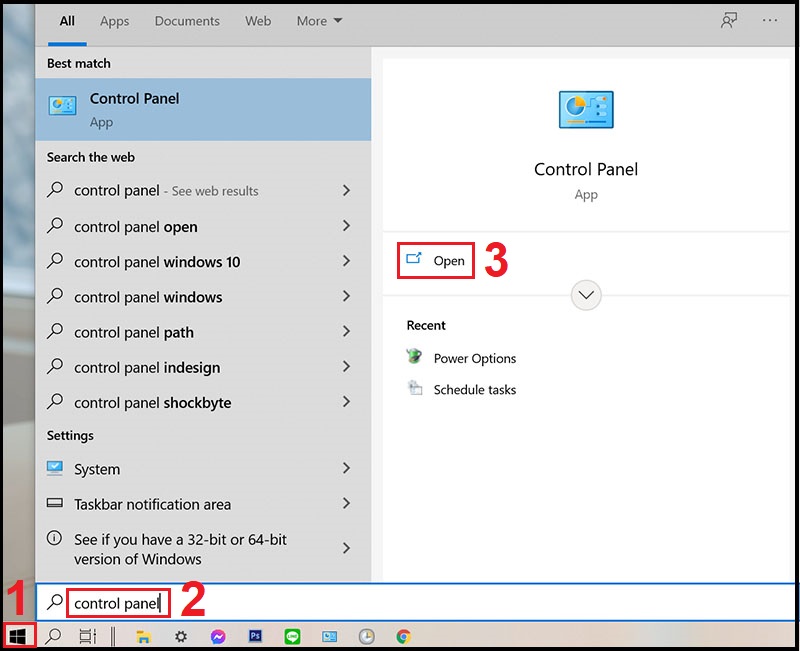Screen dimensions: 800x651
Task: Launch File Explorer from taskbar
Action: [143, 636]
